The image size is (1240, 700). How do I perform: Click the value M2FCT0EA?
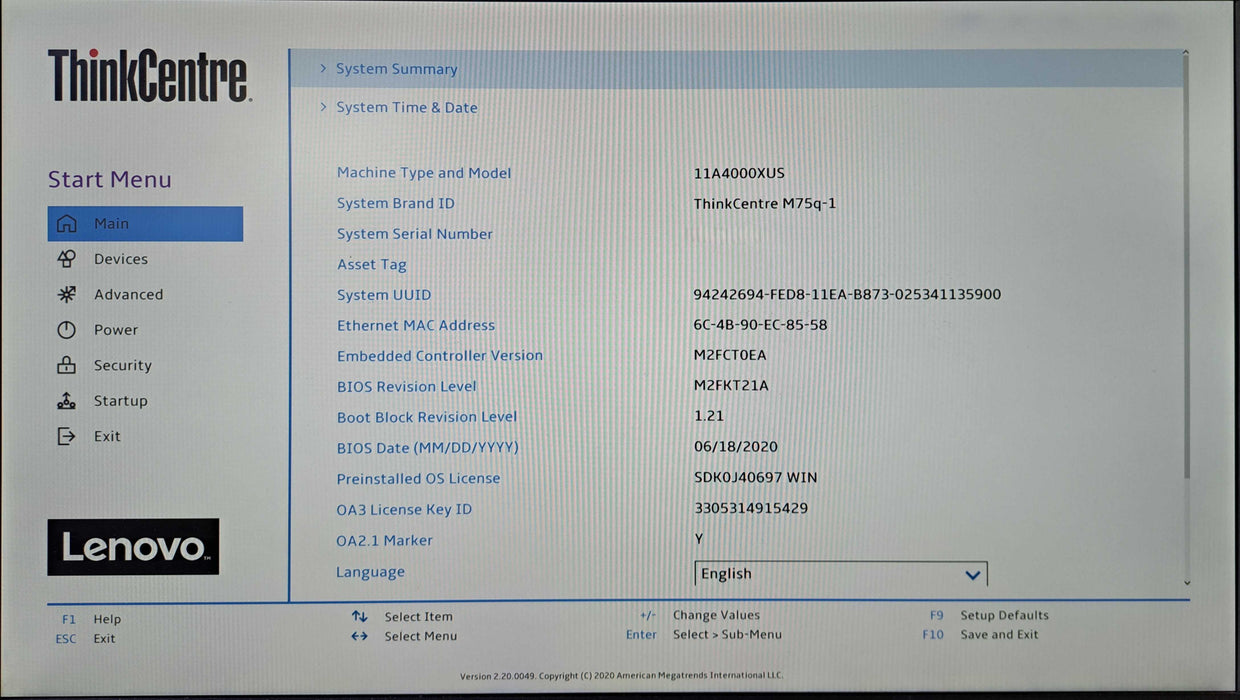point(730,355)
